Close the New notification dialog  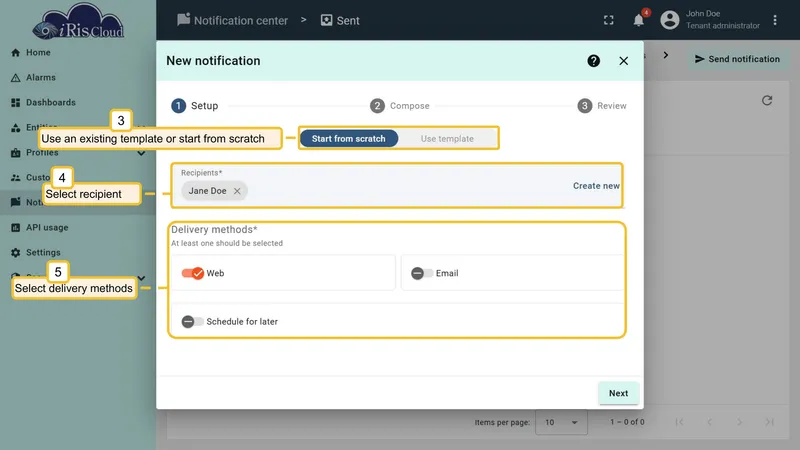tap(623, 61)
